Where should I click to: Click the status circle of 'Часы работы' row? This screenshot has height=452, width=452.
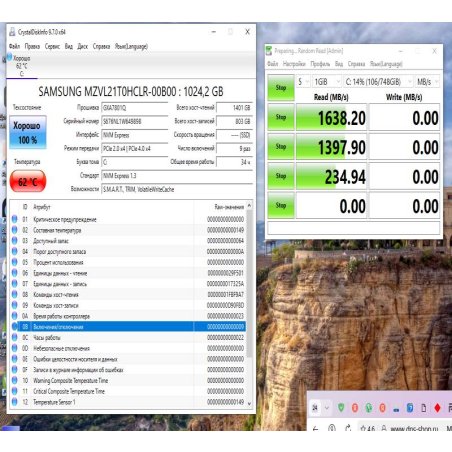(x=15, y=337)
